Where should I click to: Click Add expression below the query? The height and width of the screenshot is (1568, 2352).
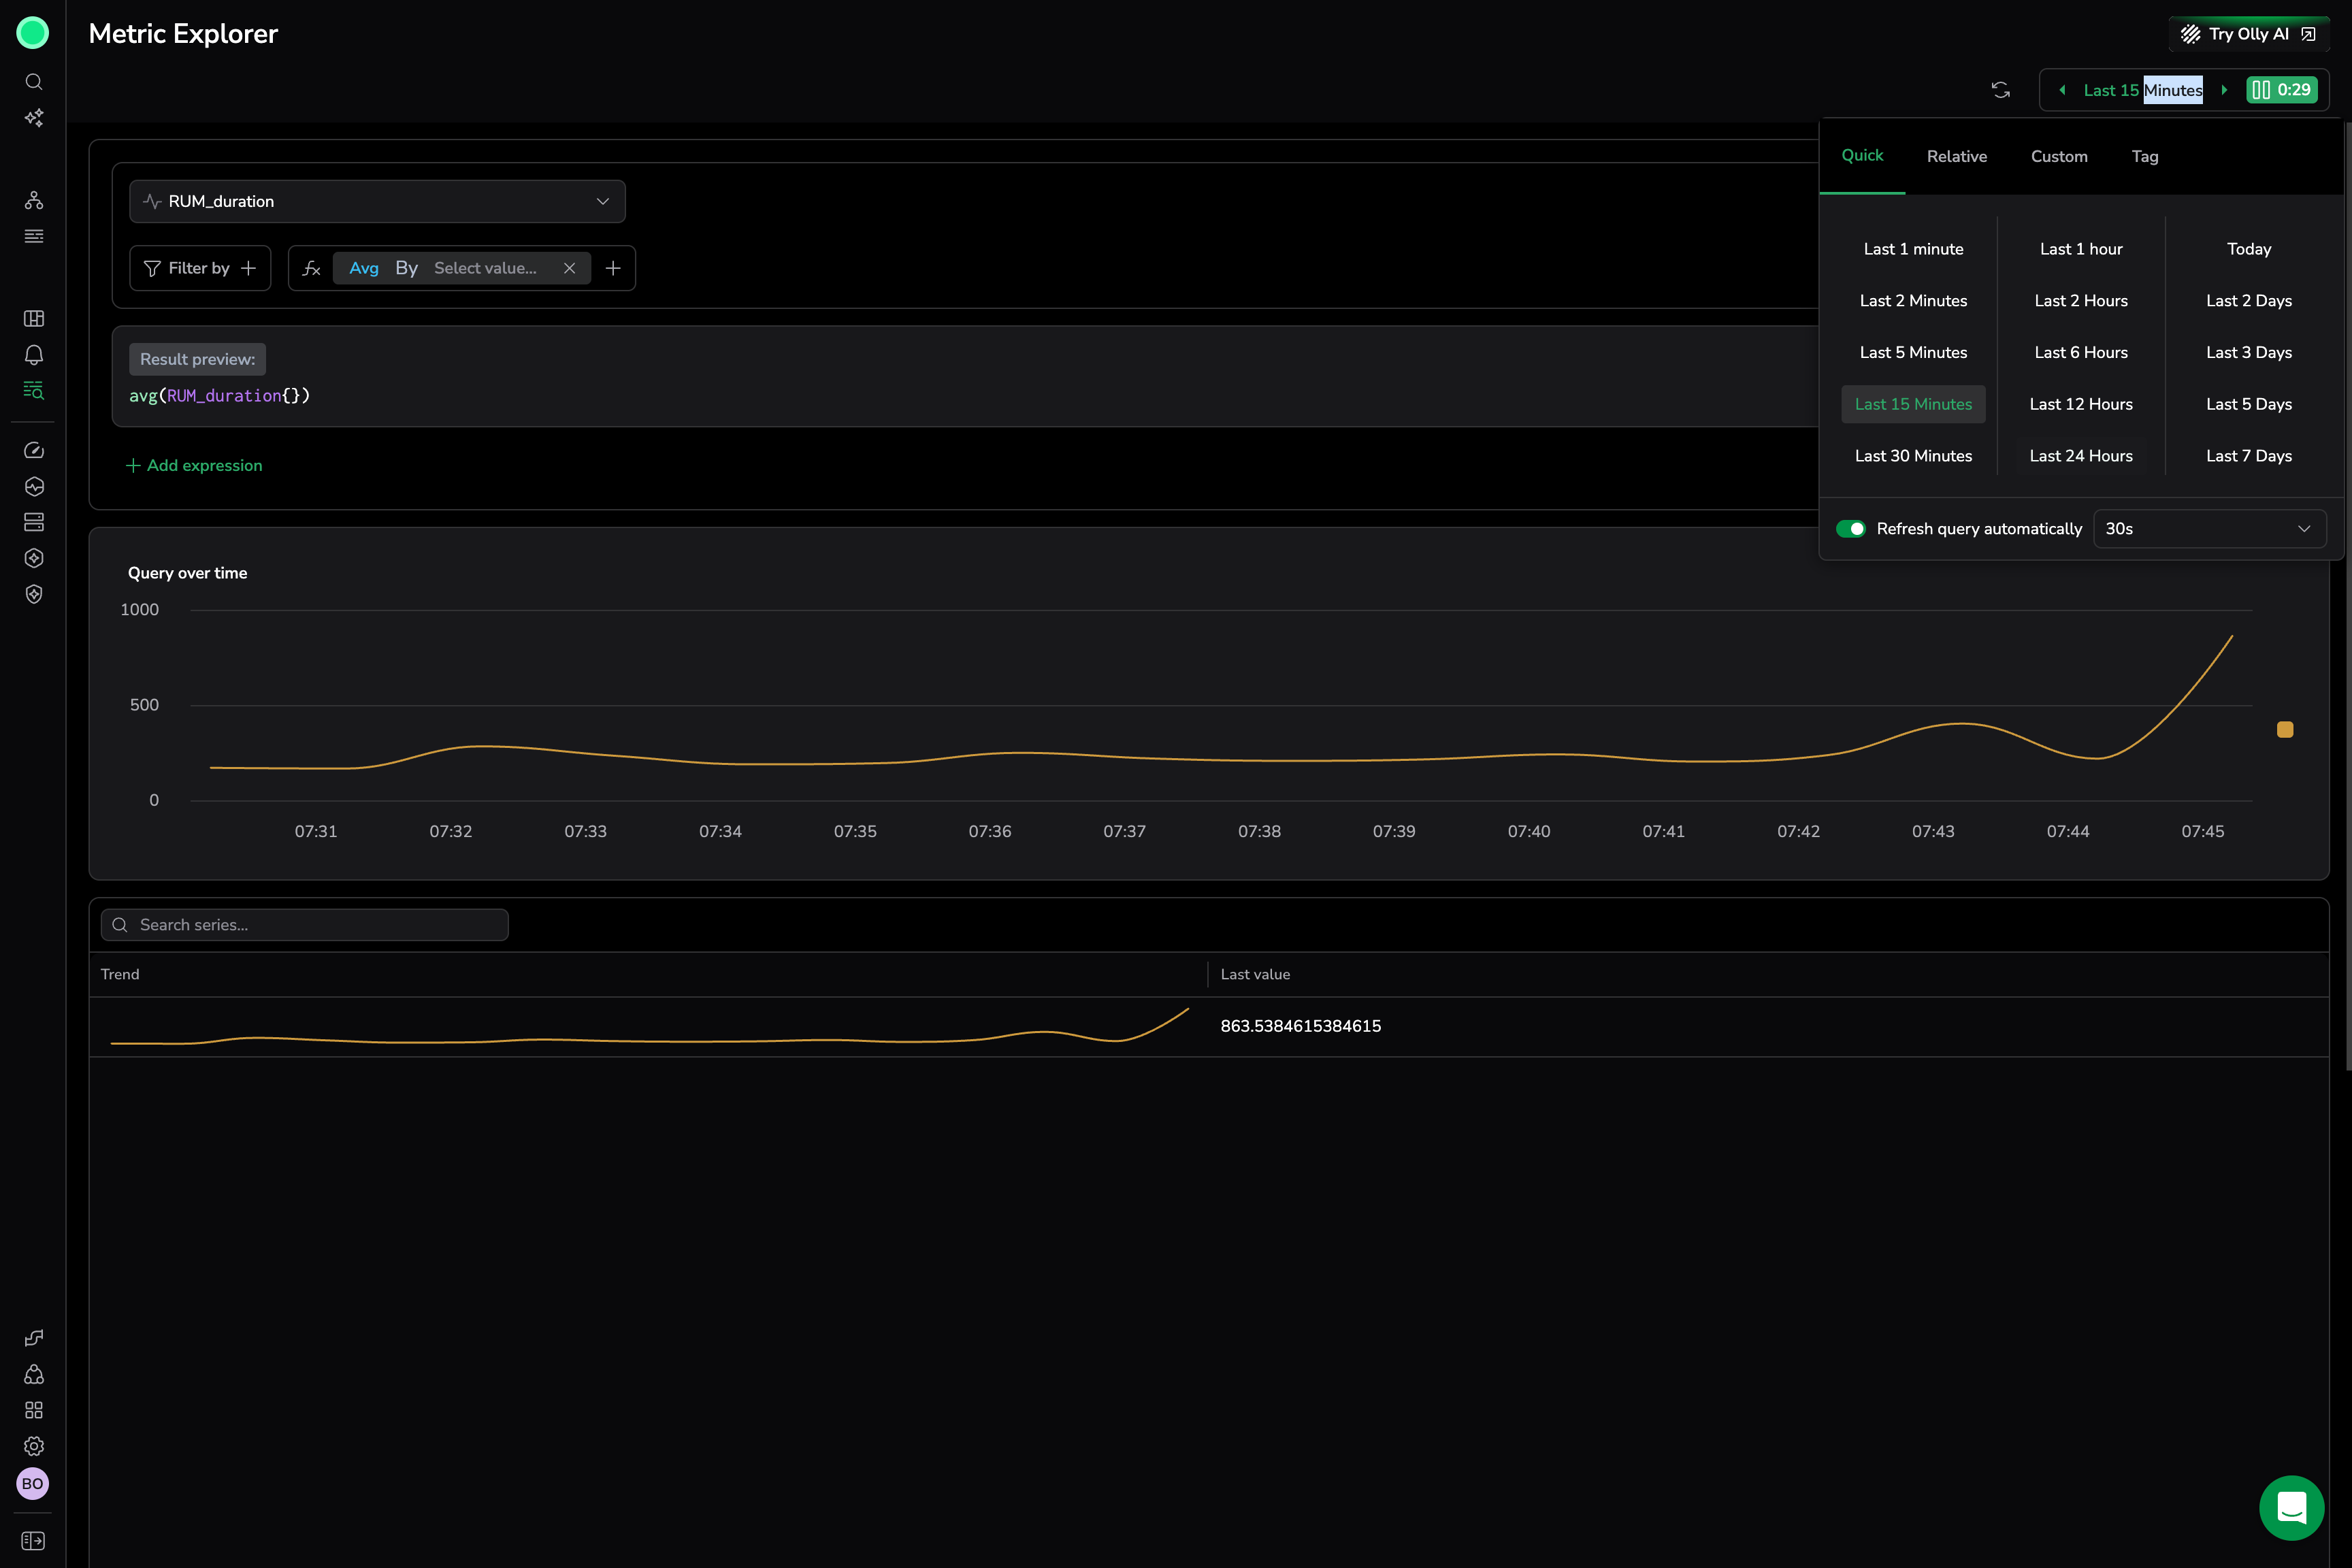(194, 465)
